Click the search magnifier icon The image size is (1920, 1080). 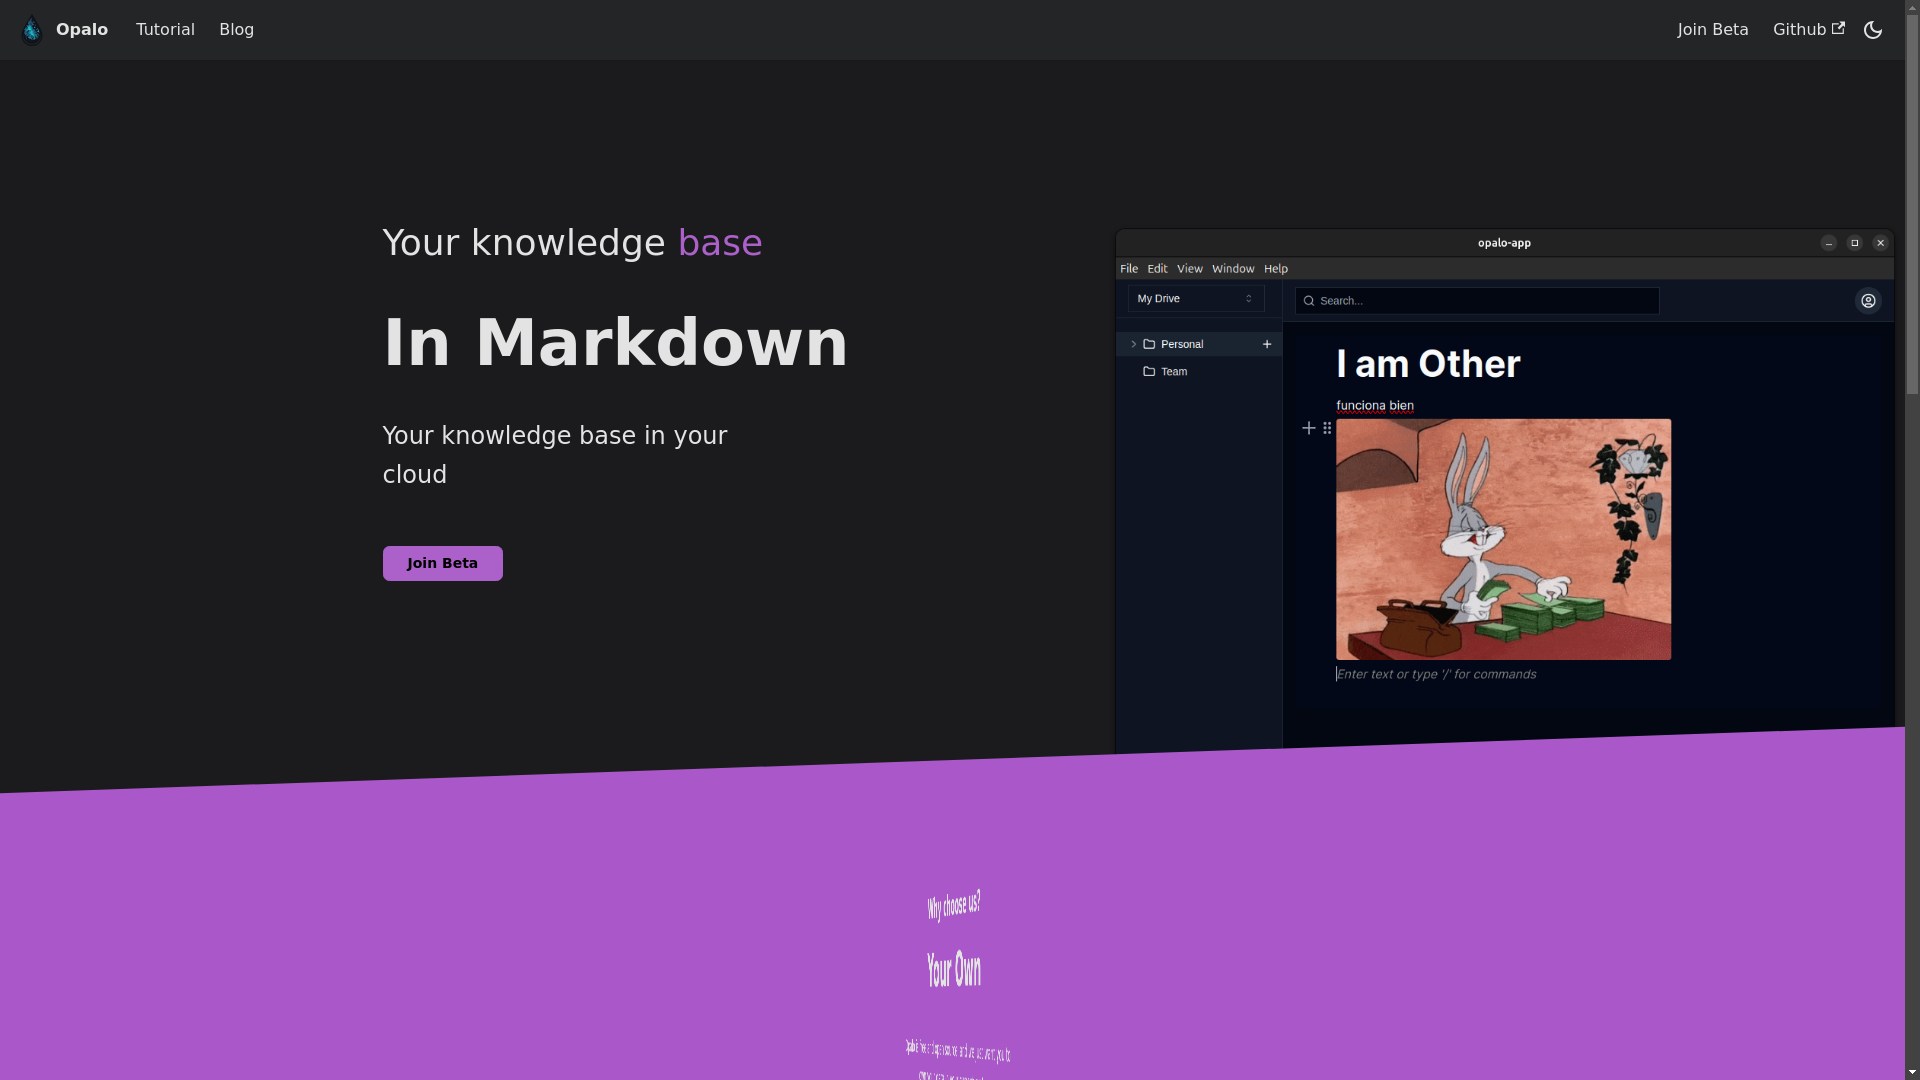[1308, 301]
